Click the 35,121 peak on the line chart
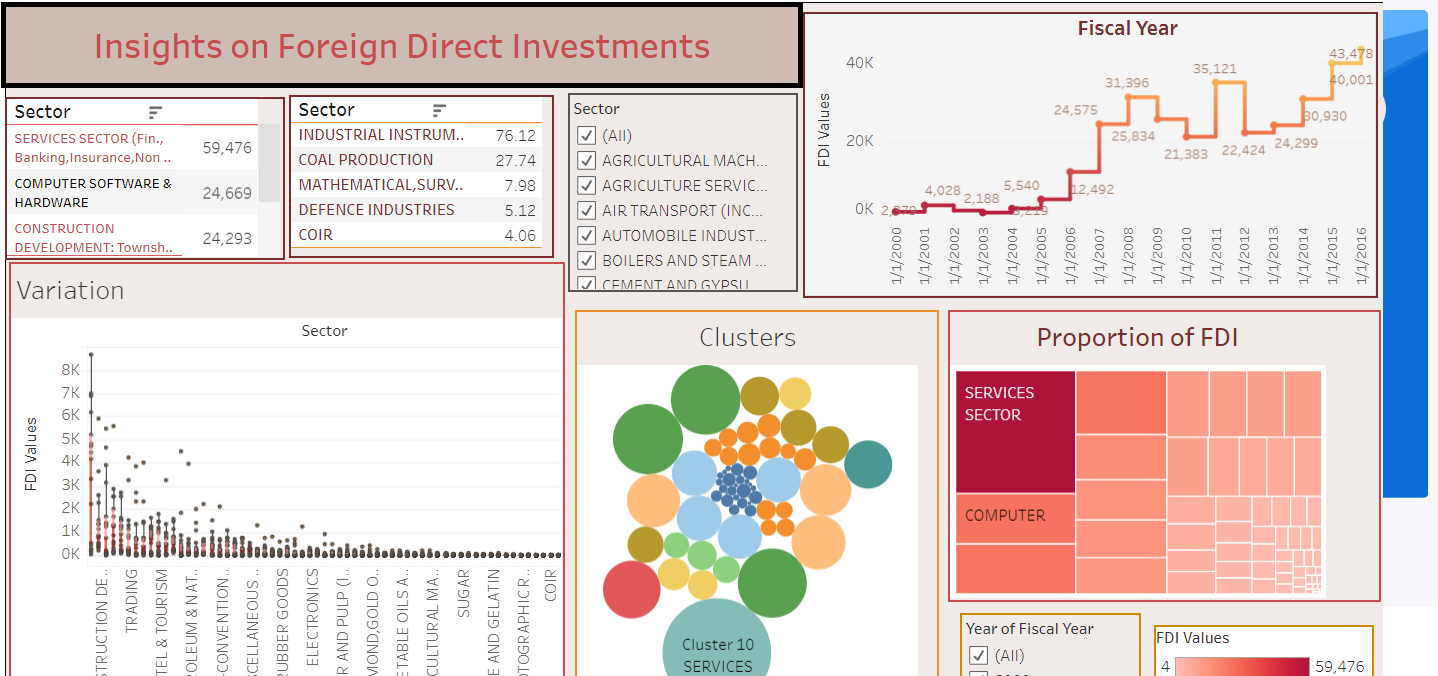Screen dimensions: 1438x676 (1214, 82)
